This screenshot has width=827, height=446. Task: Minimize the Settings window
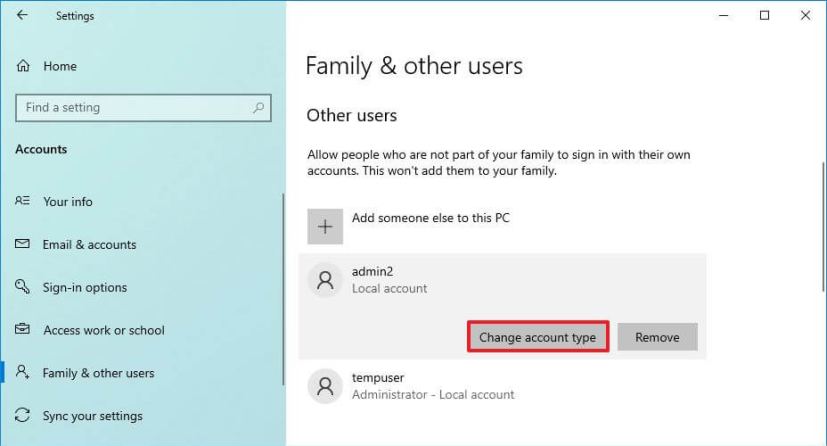pyautogui.click(x=724, y=15)
